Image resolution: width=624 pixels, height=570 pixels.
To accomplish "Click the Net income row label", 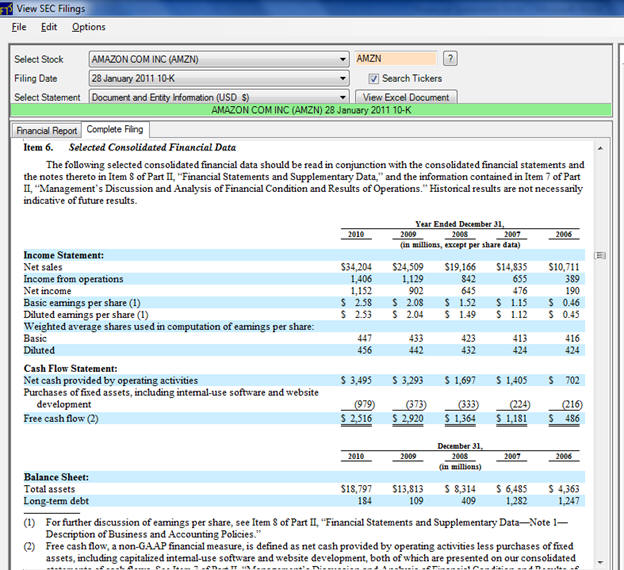I will click(x=47, y=291).
